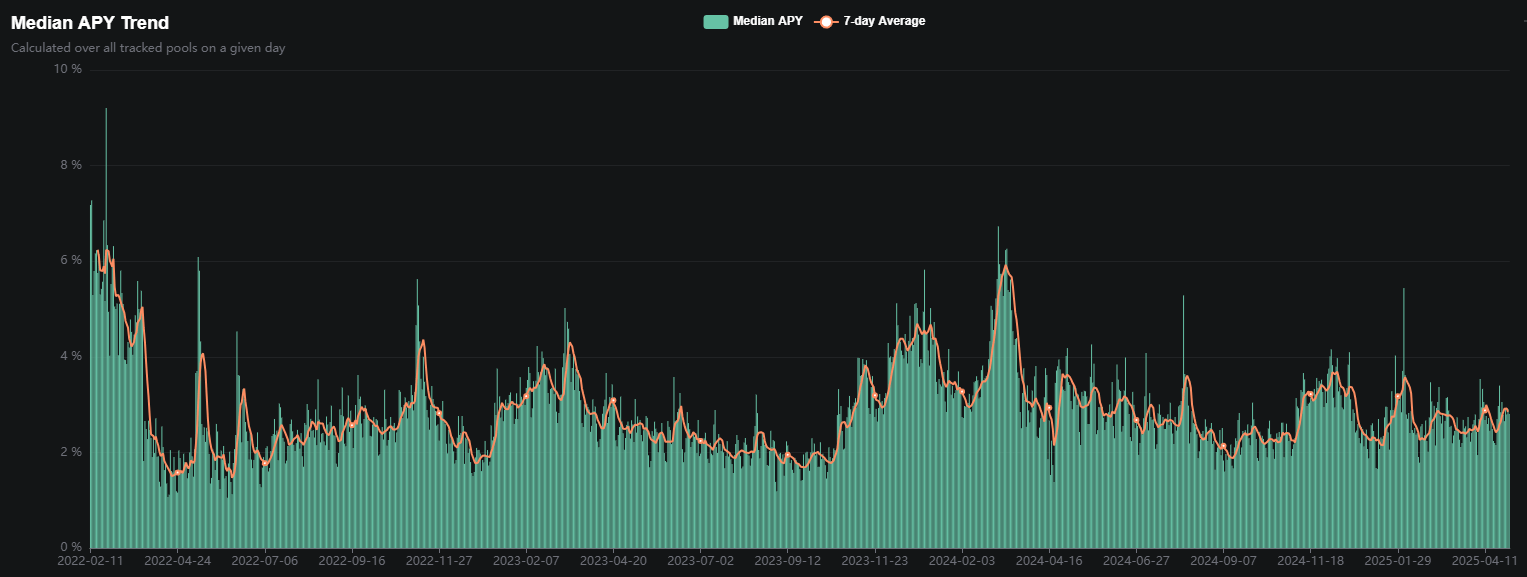The image size is (1527, 577).
Task: Click the orange line's peak near 6% in 2024
Action: (x=1005, y=266)
